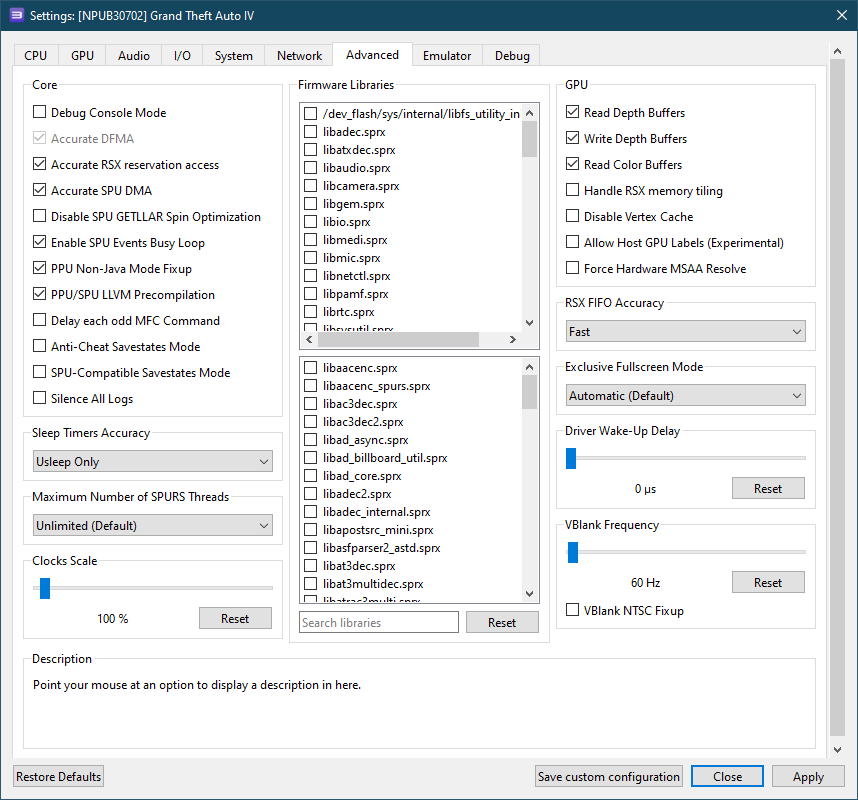Image resolution: width=858 pixels, height=800 pixels.
Task: Open the Audio tab
Action: click(x=134, y=56)
